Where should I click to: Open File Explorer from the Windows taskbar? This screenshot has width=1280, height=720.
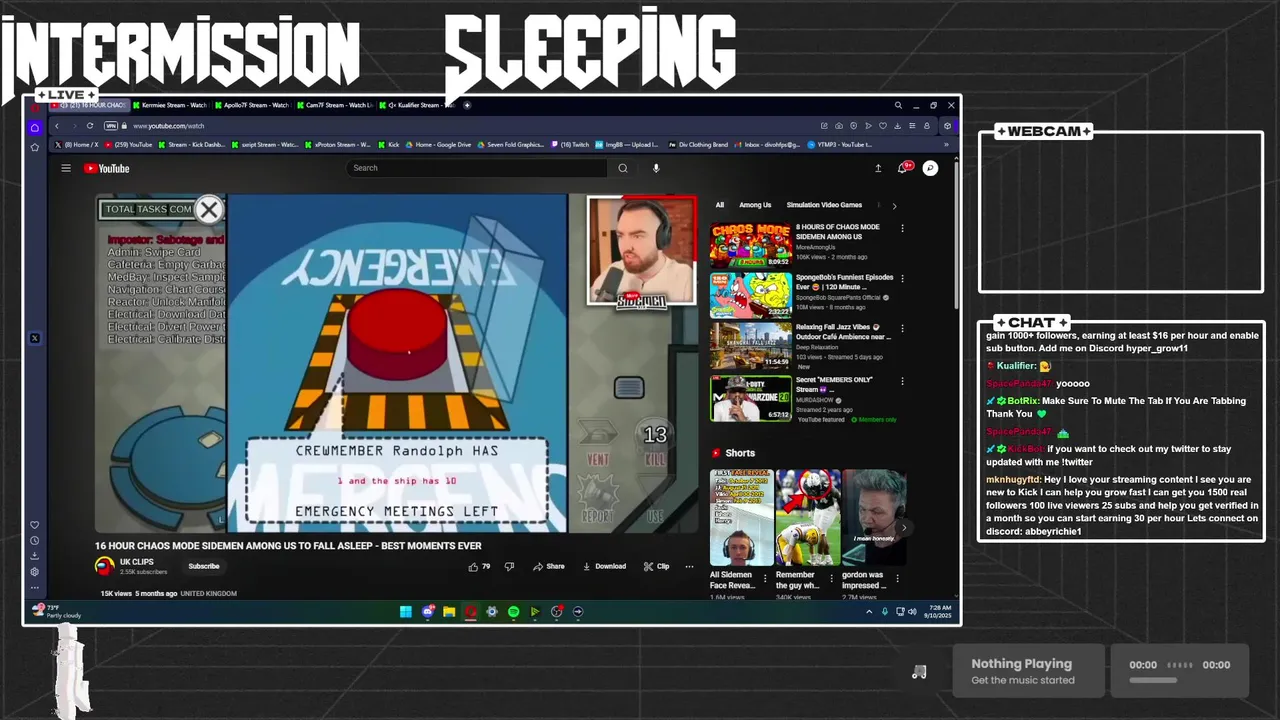pos(449,612)
